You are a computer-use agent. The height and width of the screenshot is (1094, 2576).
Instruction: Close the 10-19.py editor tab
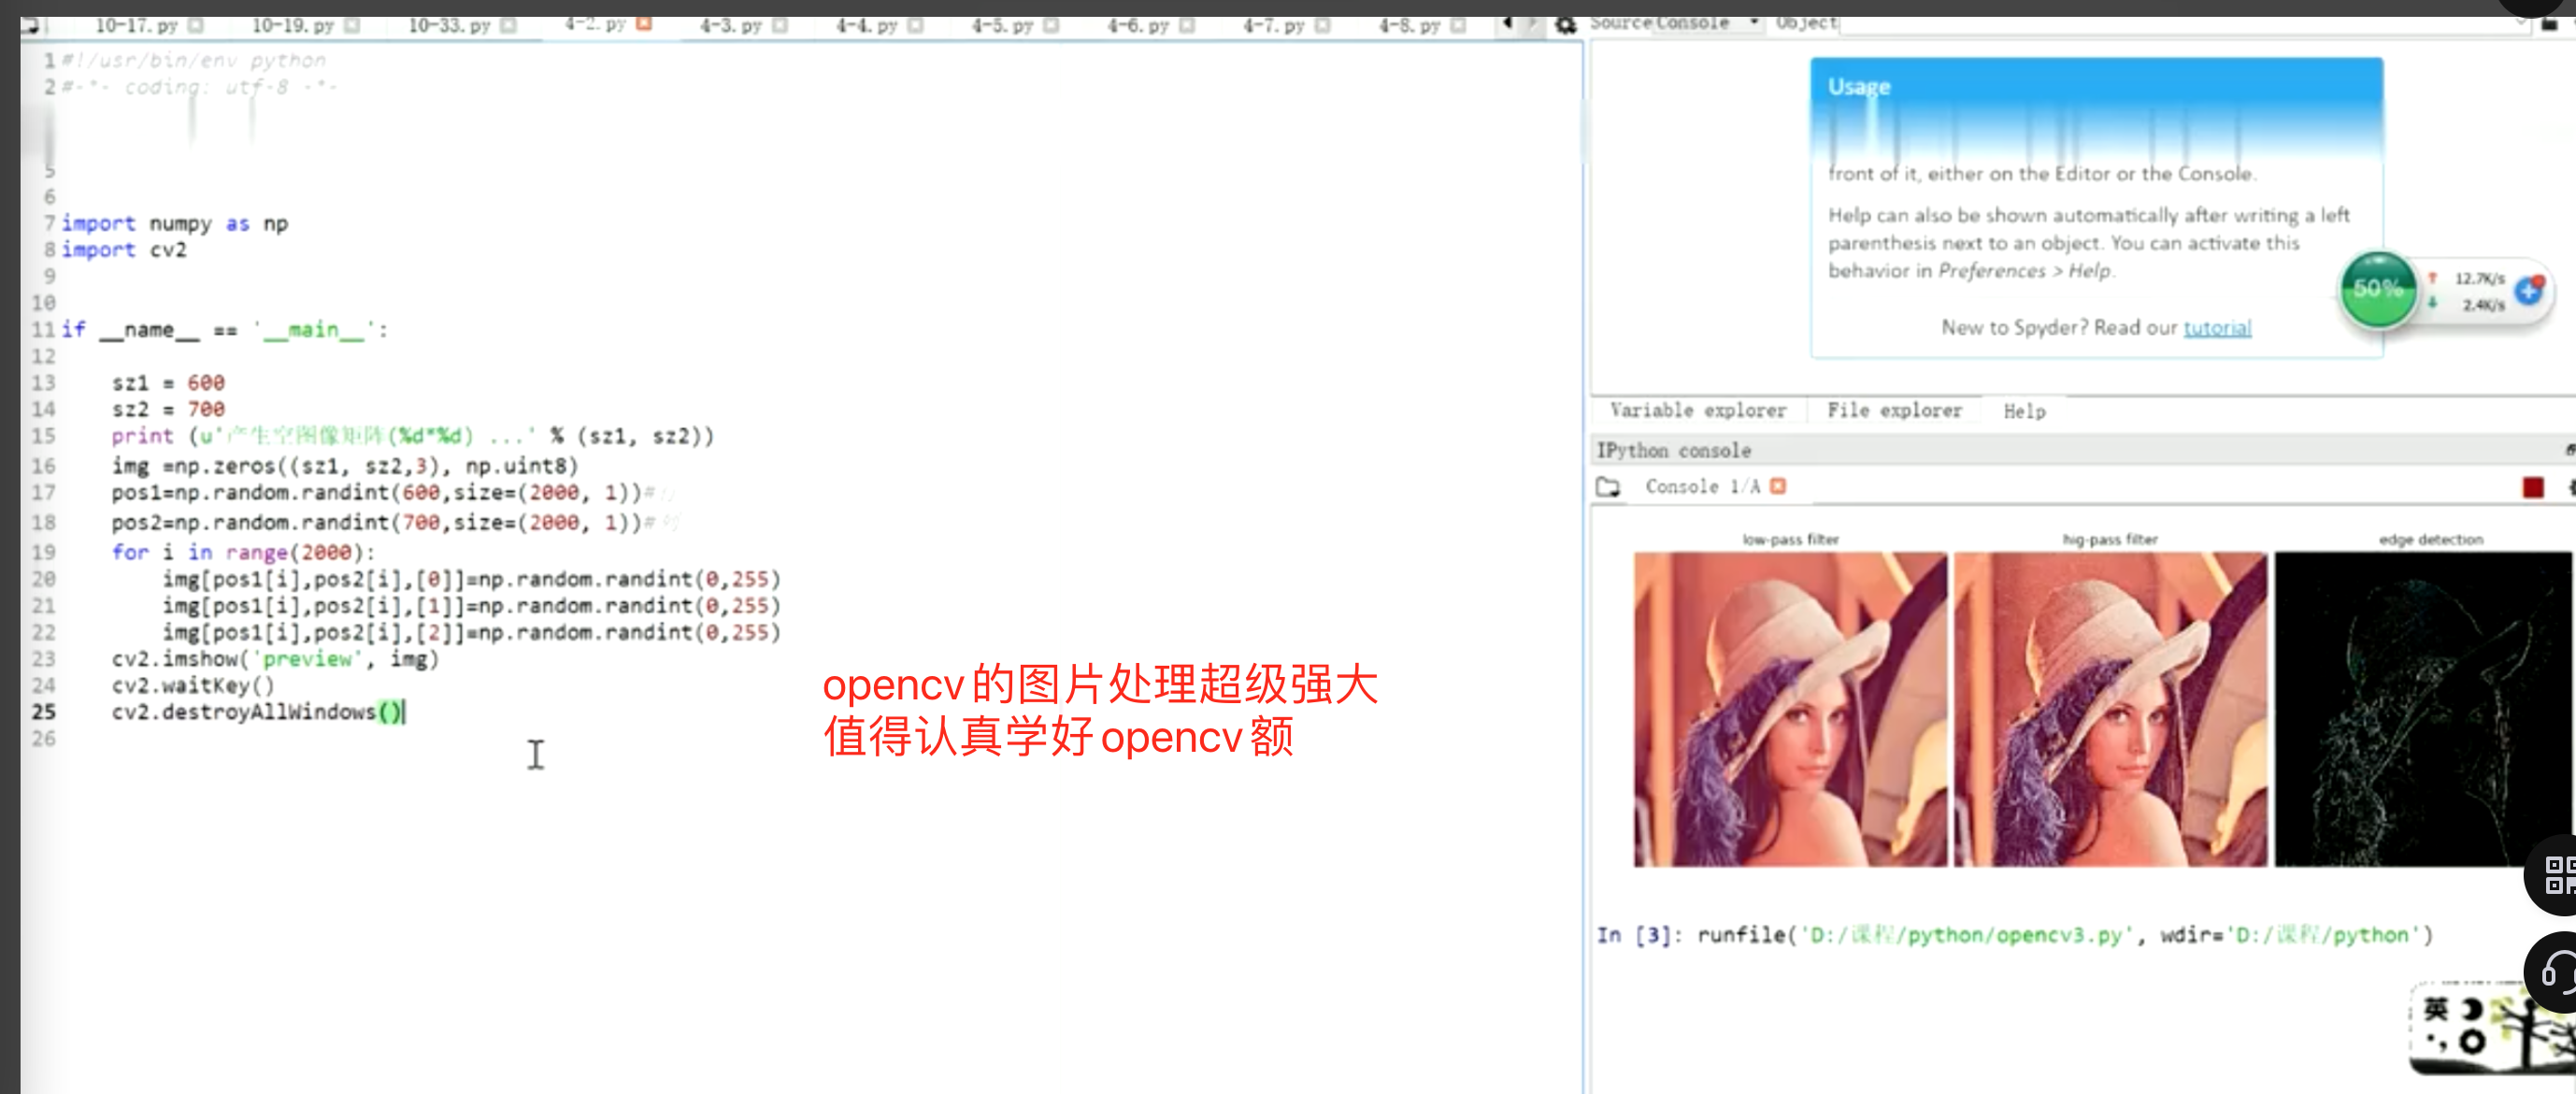[x=352, y=25]
